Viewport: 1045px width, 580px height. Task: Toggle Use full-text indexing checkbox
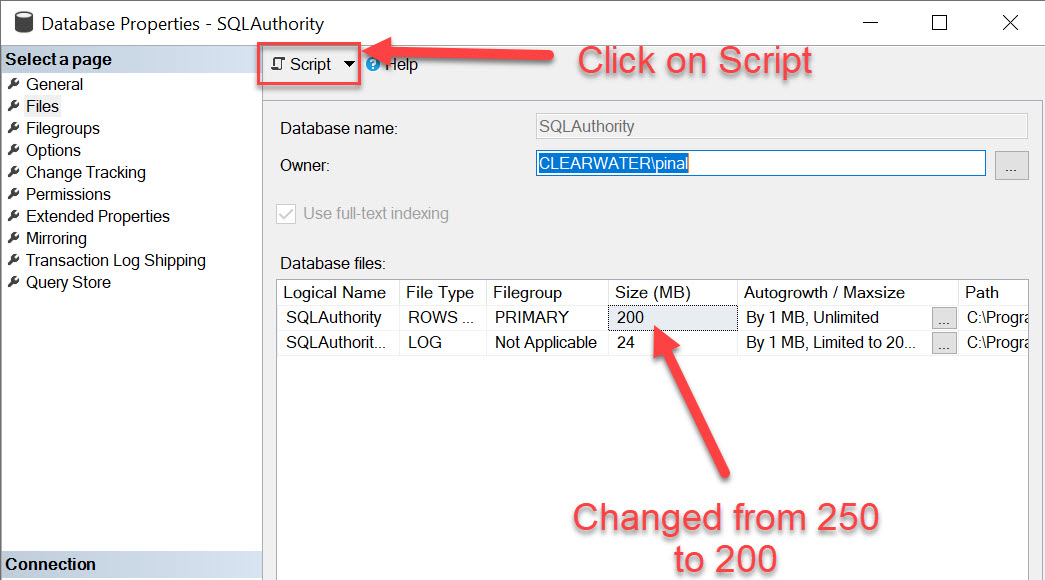point(286,214)
